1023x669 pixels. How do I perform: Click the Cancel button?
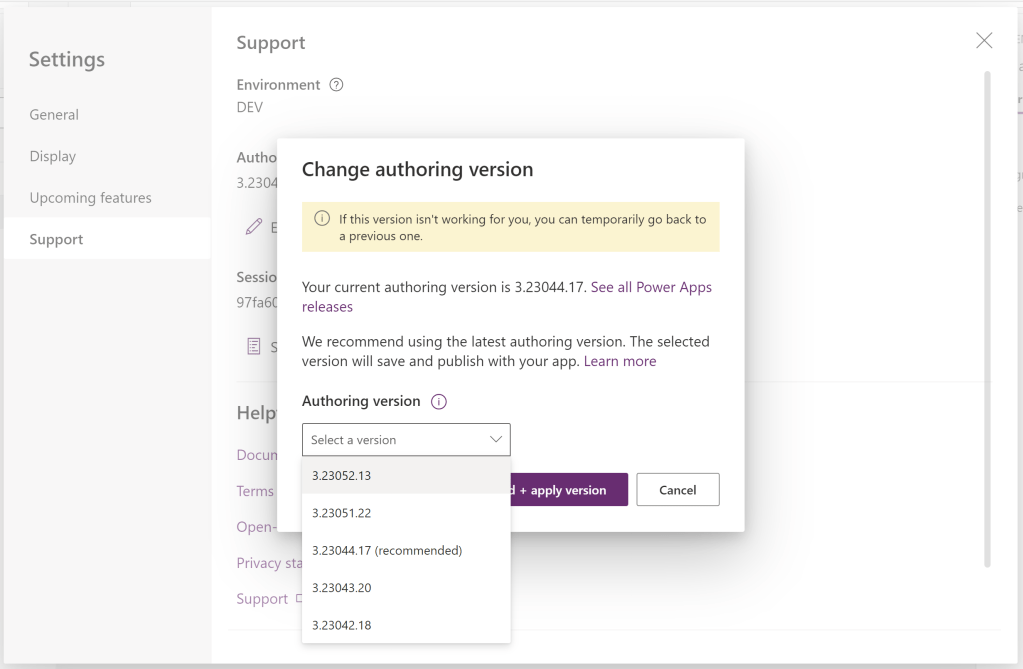point(677,490)
